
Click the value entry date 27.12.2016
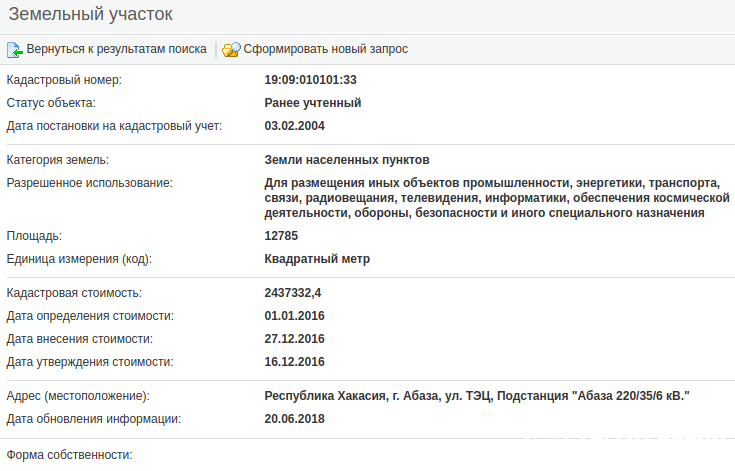(x=294, y=339)
